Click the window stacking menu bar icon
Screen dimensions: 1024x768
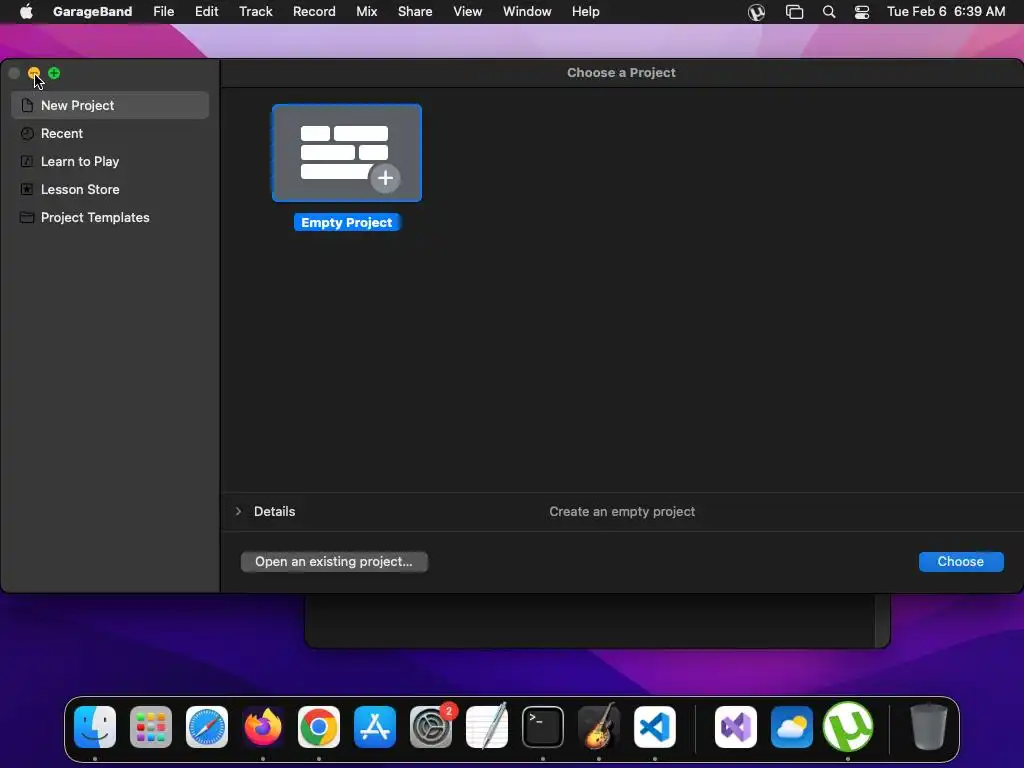point(794,12)
